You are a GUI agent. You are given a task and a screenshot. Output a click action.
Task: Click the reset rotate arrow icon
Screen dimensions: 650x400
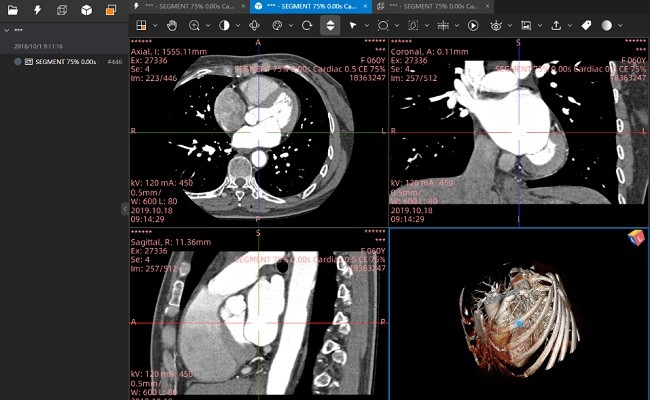(x=306, y=25)
